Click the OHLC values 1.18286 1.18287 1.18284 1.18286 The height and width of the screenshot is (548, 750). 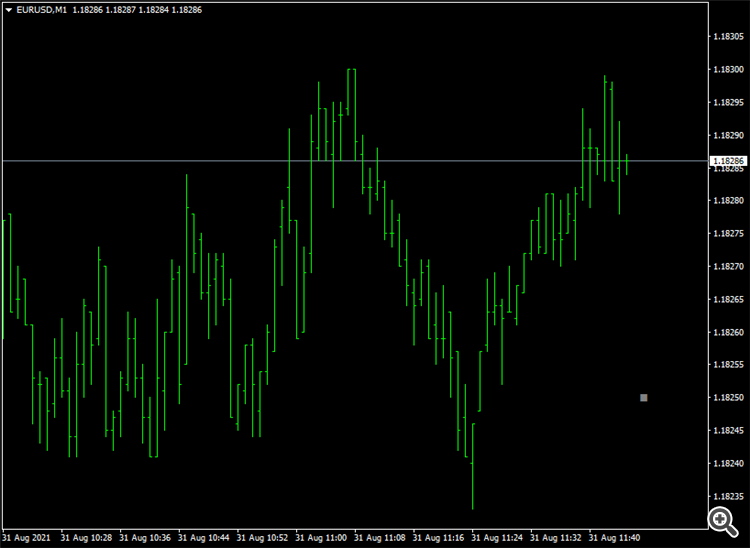pyautogui.click(x=137, y=10)
